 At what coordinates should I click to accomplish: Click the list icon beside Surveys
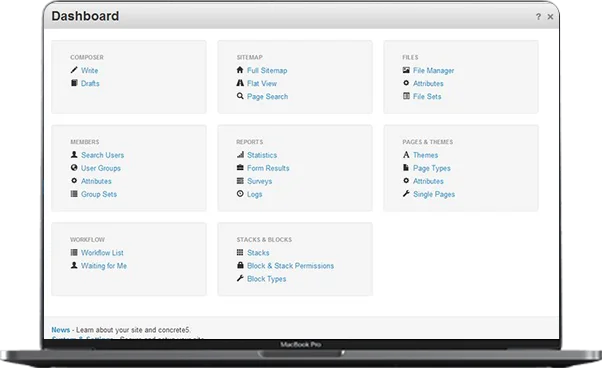pos(240,180)
